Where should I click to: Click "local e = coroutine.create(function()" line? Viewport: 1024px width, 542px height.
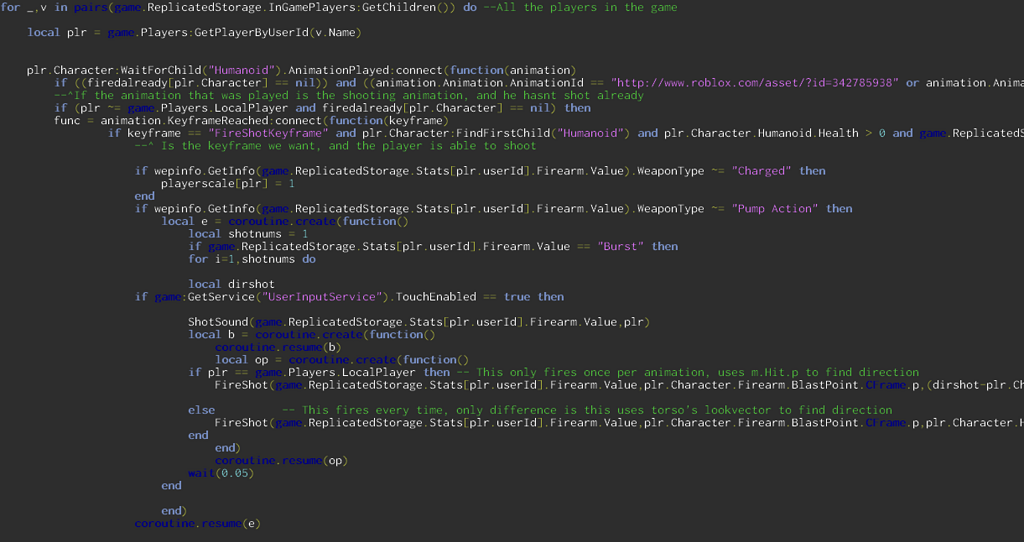coord(285,221)
